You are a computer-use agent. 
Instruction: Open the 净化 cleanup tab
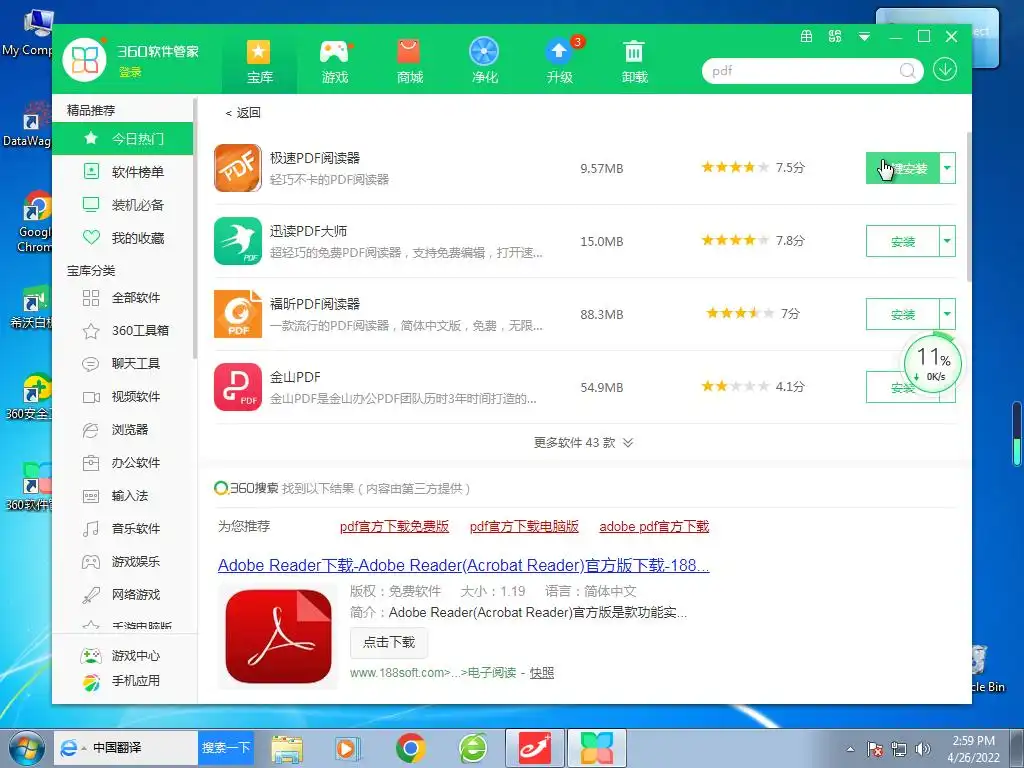coord(485,62)
